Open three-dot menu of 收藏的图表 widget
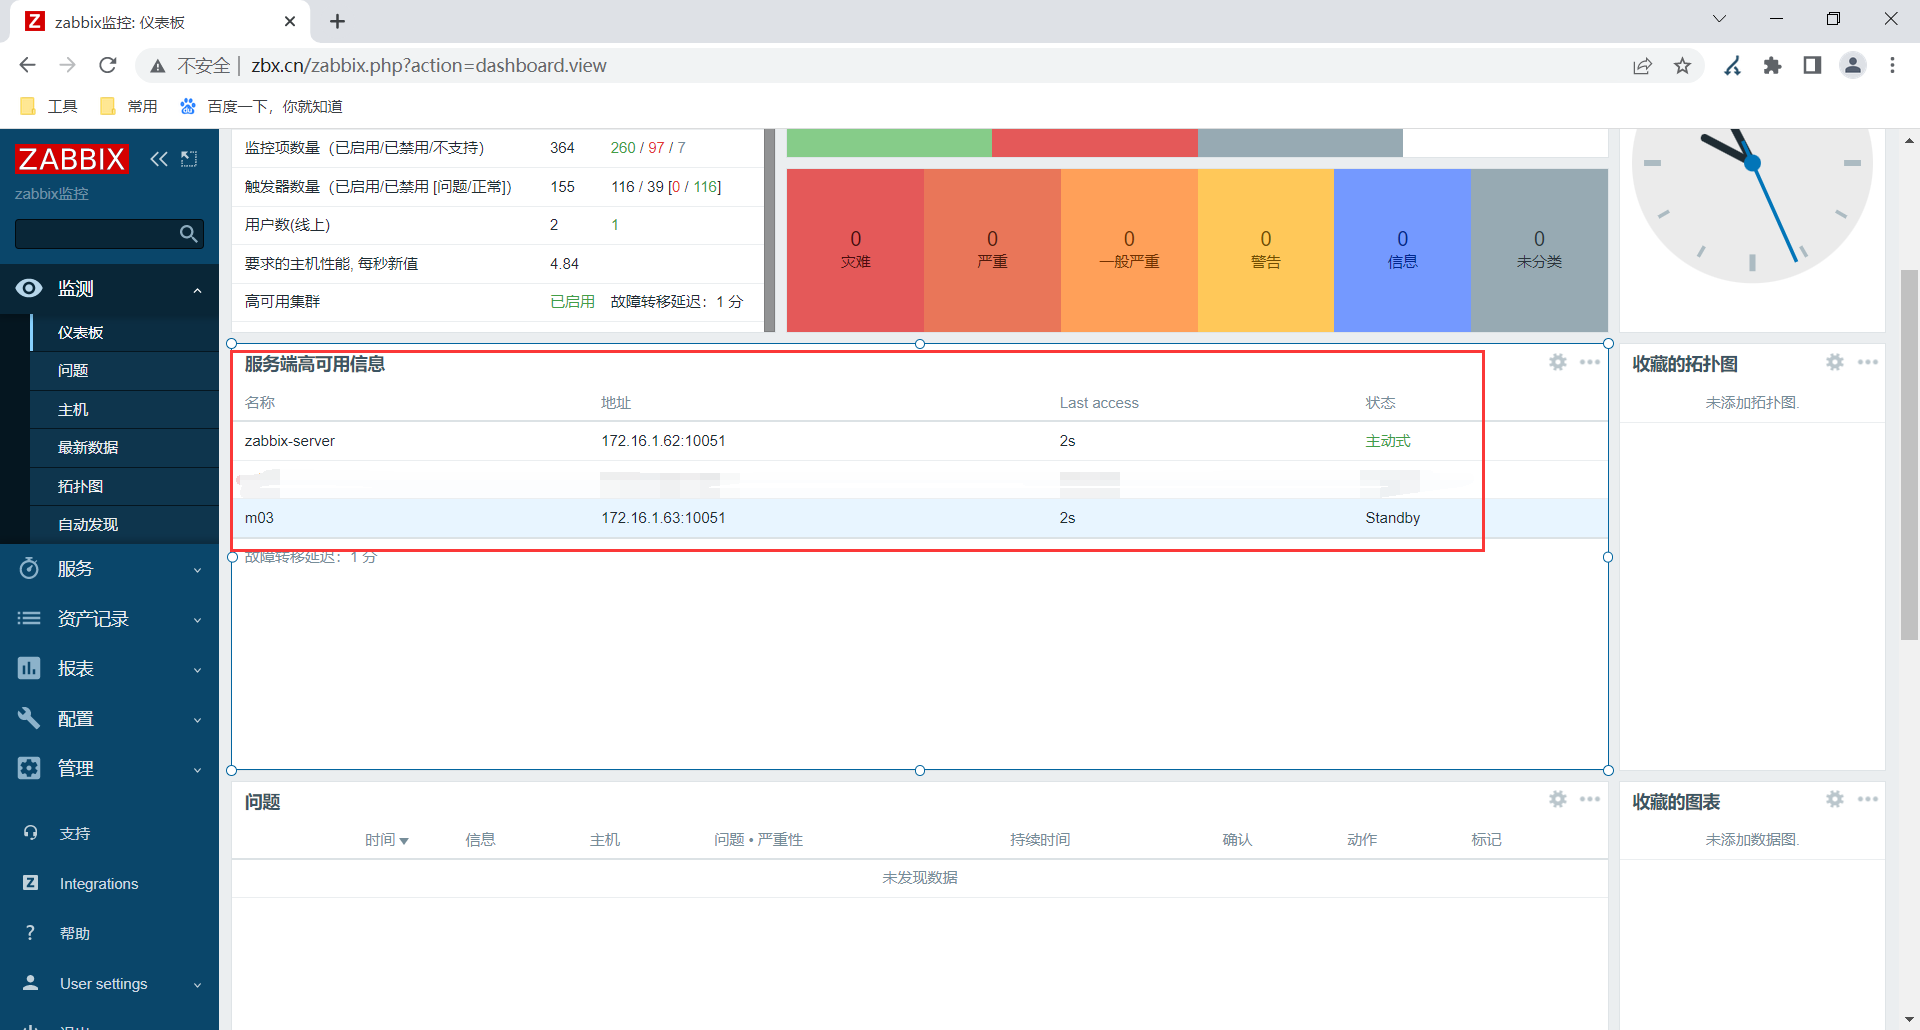Image resolution: width=1920 pixels, height=1030 pixels. click(x=1868, y=799)
